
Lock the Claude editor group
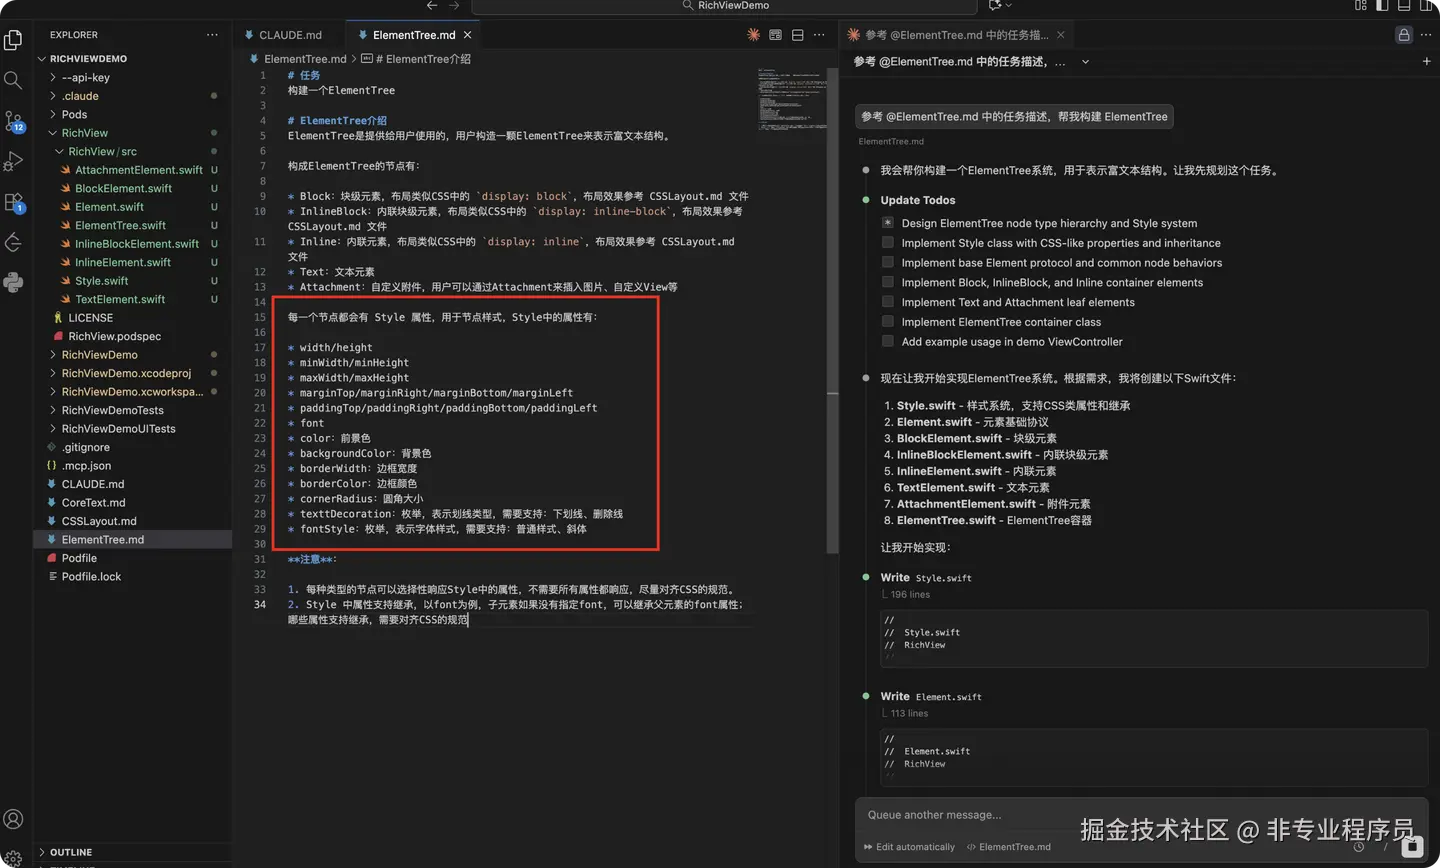pyautogui.click(x=1404, y=35)
